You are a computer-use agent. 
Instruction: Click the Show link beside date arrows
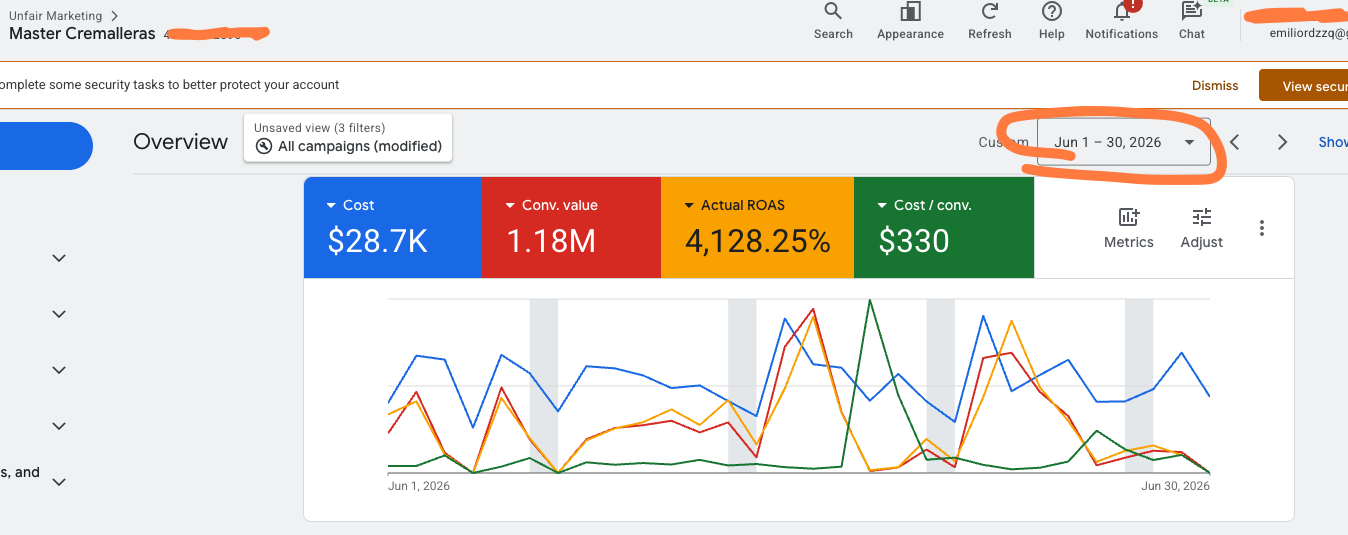pos(1333,142)
